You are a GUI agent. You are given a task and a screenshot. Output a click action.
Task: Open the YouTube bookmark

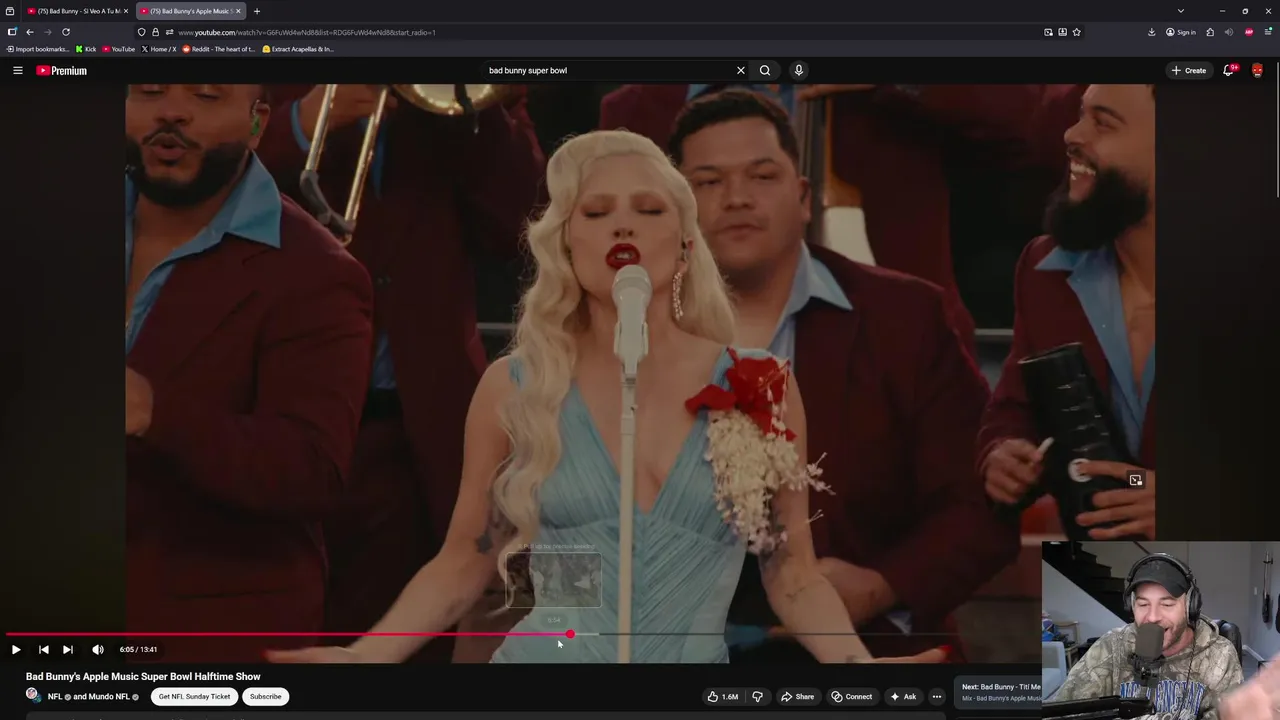(x=118, y=49)
